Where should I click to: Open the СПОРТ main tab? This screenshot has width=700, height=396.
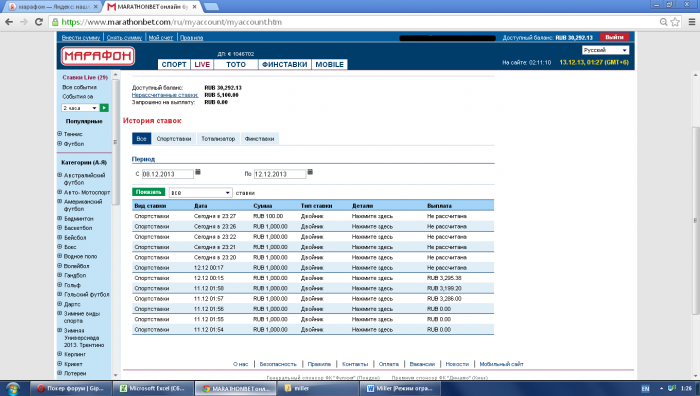point(174,64)
